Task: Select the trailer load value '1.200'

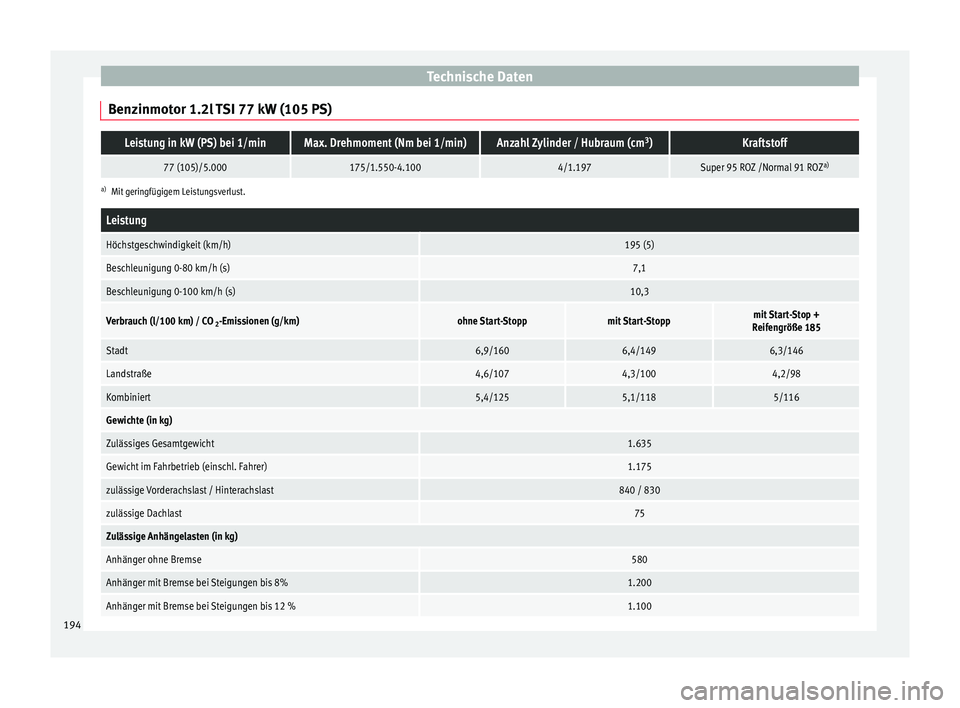Action: 639,582
